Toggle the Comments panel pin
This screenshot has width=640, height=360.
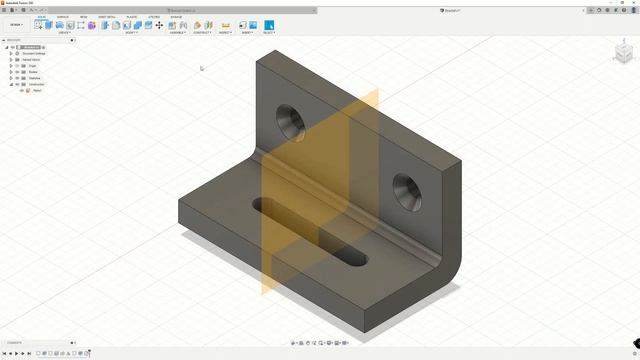click(72, 342)
